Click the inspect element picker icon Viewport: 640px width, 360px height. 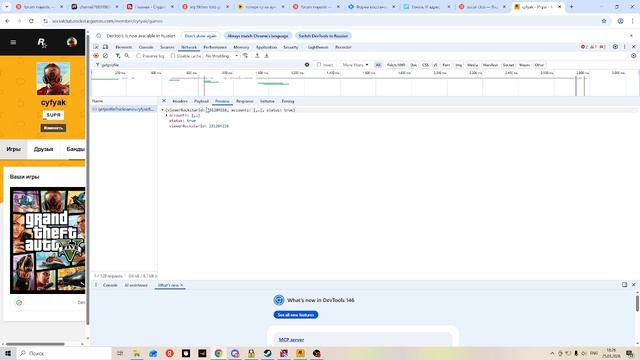tap(96, 47)
